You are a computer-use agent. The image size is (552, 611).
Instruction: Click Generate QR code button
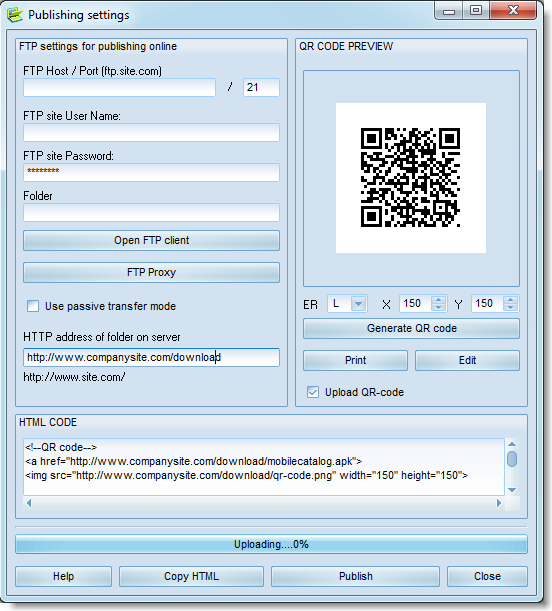coord(411,328)
